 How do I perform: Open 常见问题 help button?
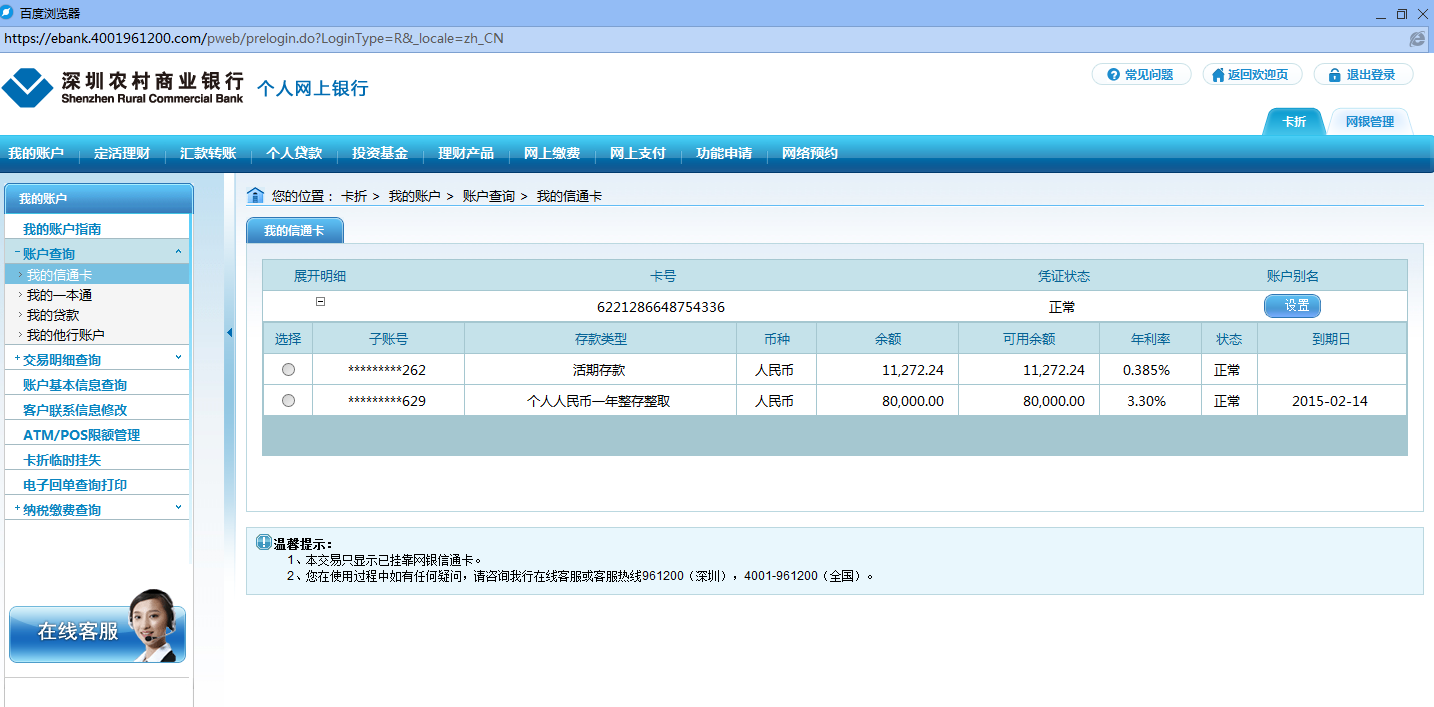(x=1140, y=75)
